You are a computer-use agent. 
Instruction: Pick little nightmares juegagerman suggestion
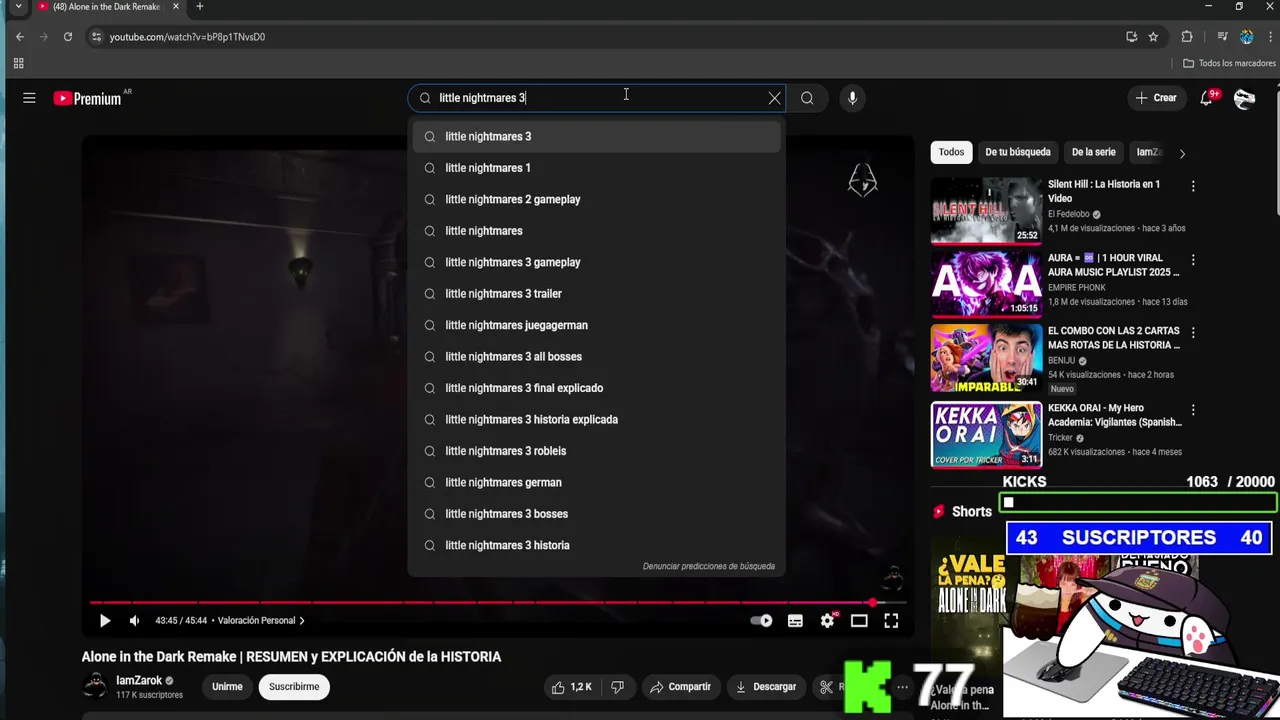pyautogui.click(x=596, y=325)
